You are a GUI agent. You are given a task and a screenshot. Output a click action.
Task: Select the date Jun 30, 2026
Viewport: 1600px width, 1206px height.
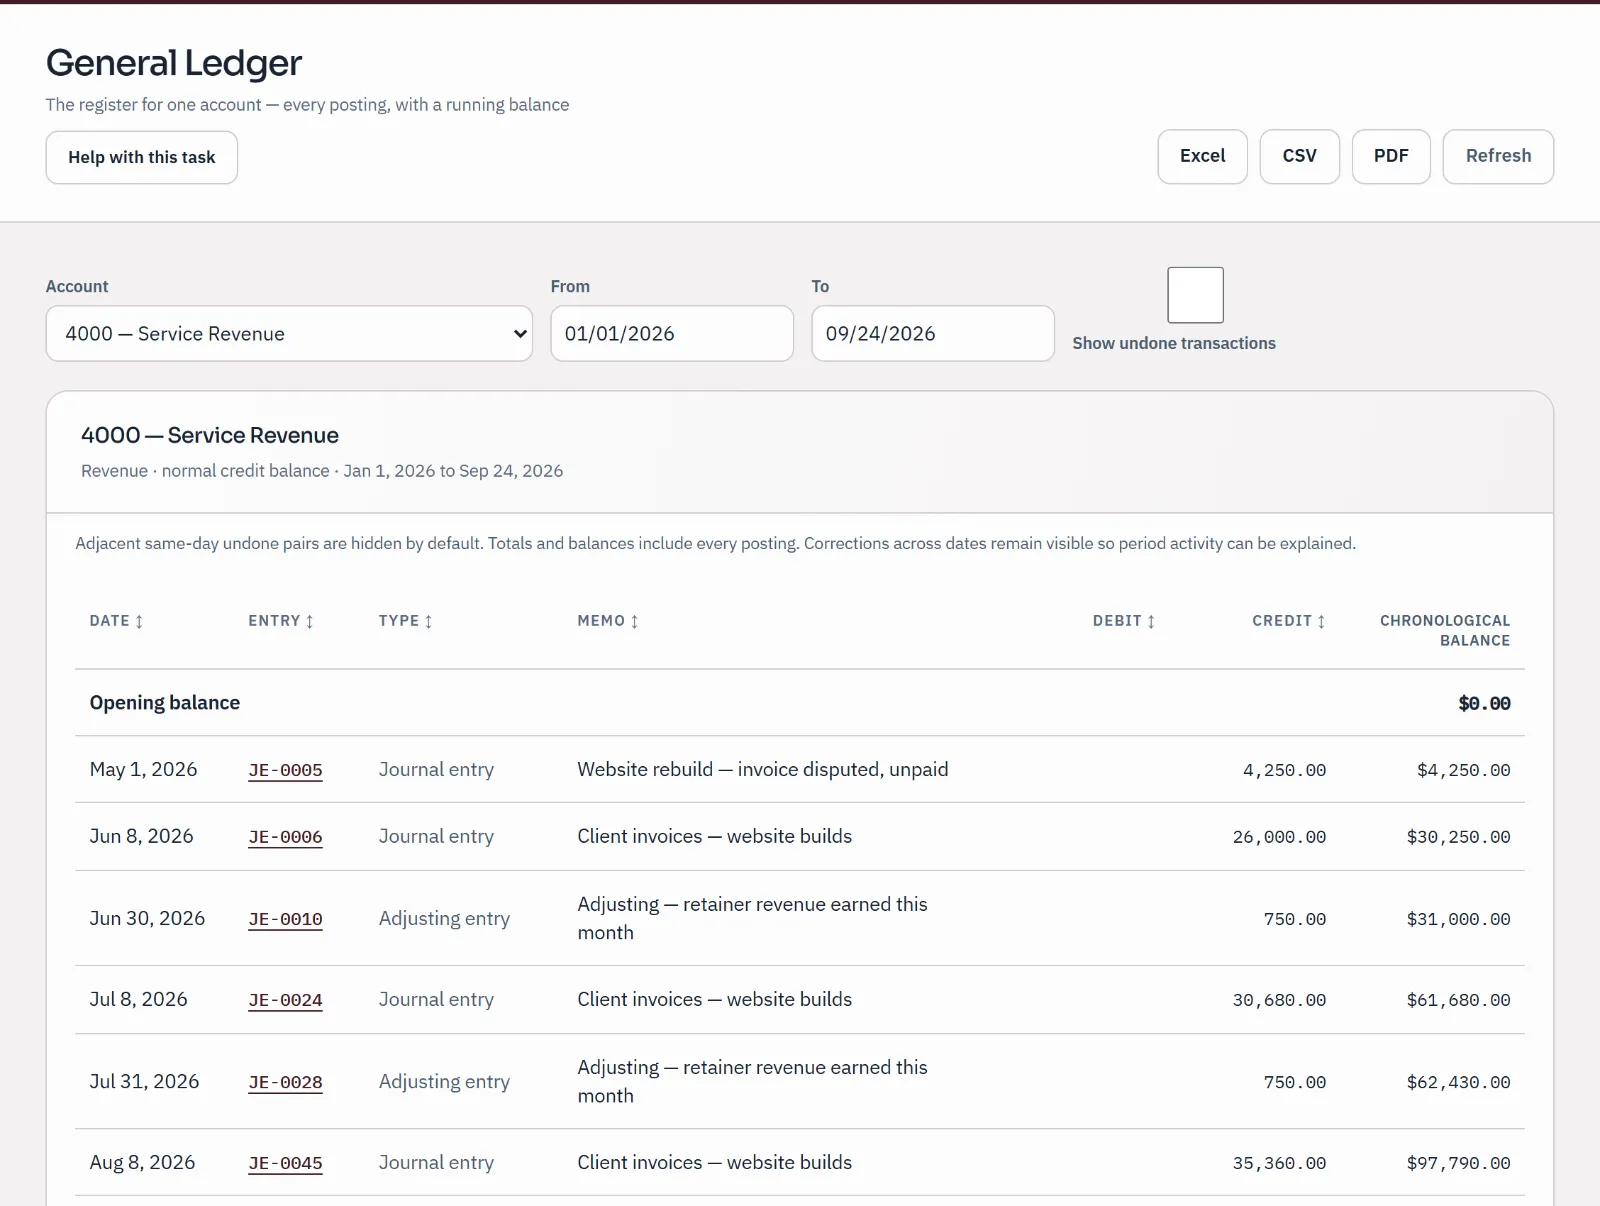147,919
